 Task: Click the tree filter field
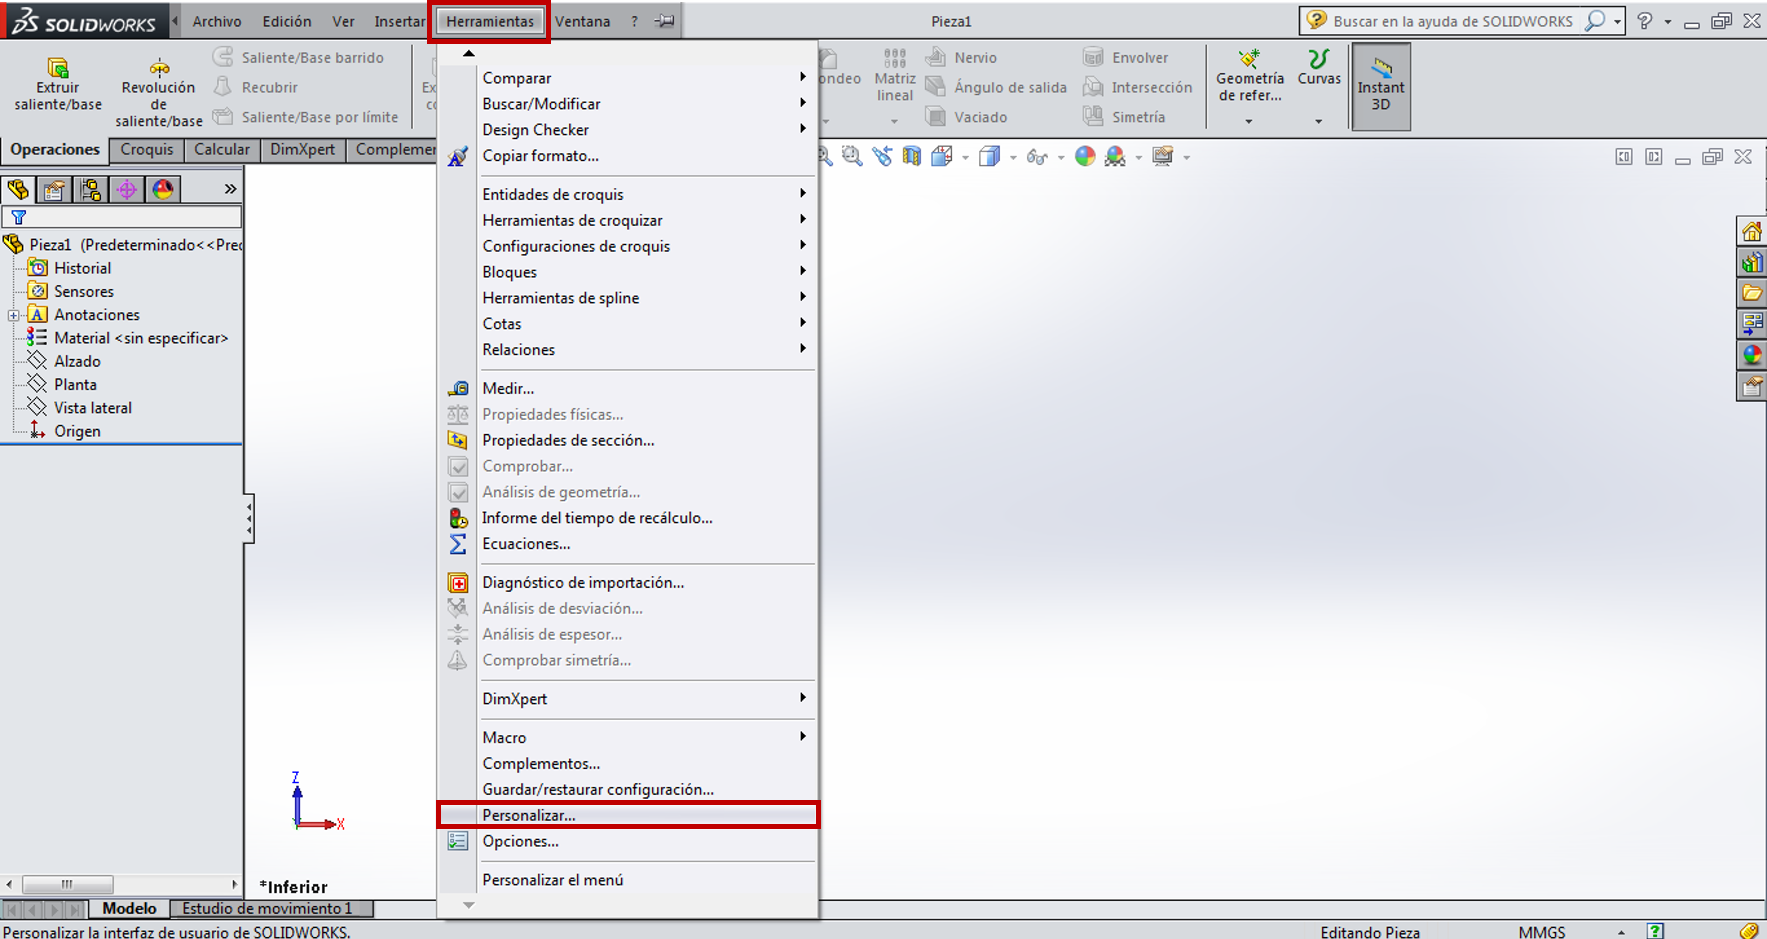[x=122, y=216]
